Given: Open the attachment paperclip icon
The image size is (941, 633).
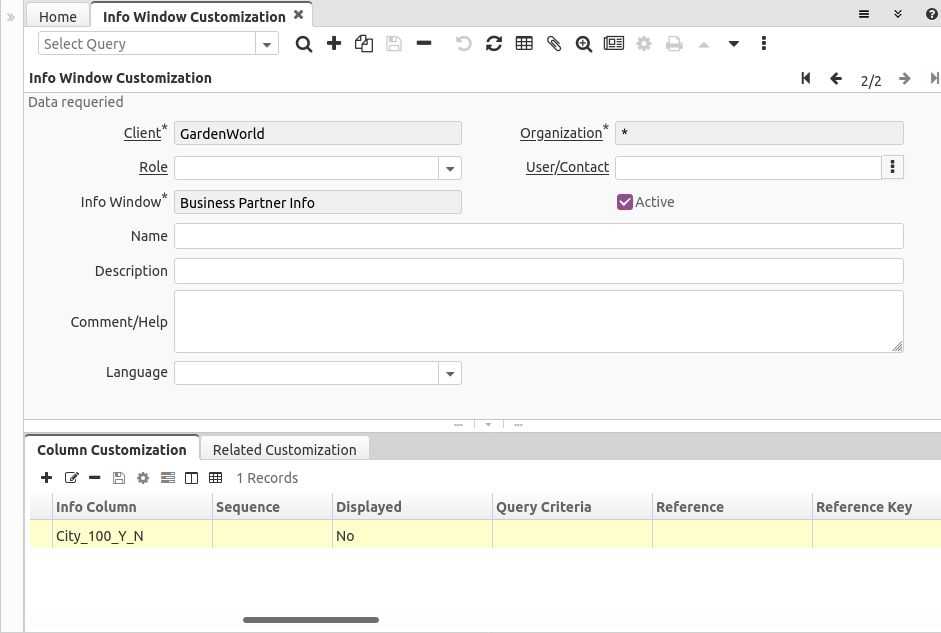Looking at the screenshot, I should pyautogui.click(x=554, y=43).
